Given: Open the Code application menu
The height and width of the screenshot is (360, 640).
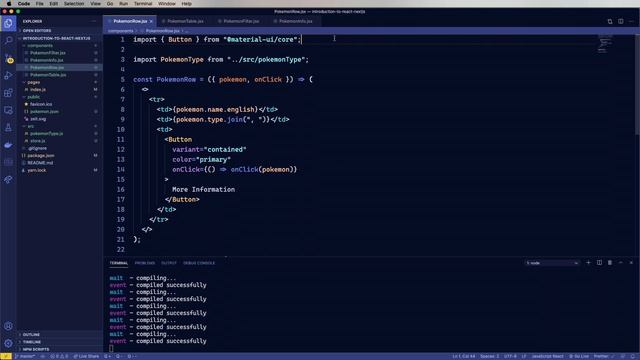Looking at the screenshot, I should [24, 4].
